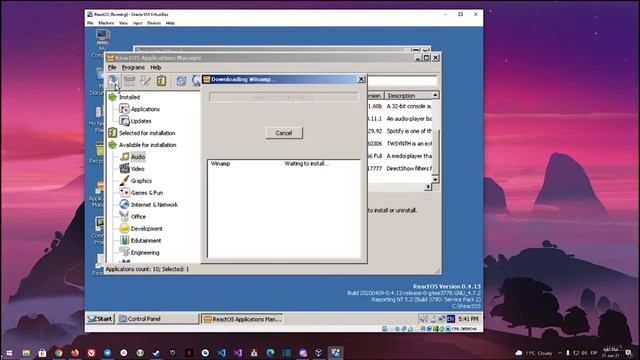640x360 pixels.
Task: Open VirtualBox Input menu
Action: (x=138, y=23)
